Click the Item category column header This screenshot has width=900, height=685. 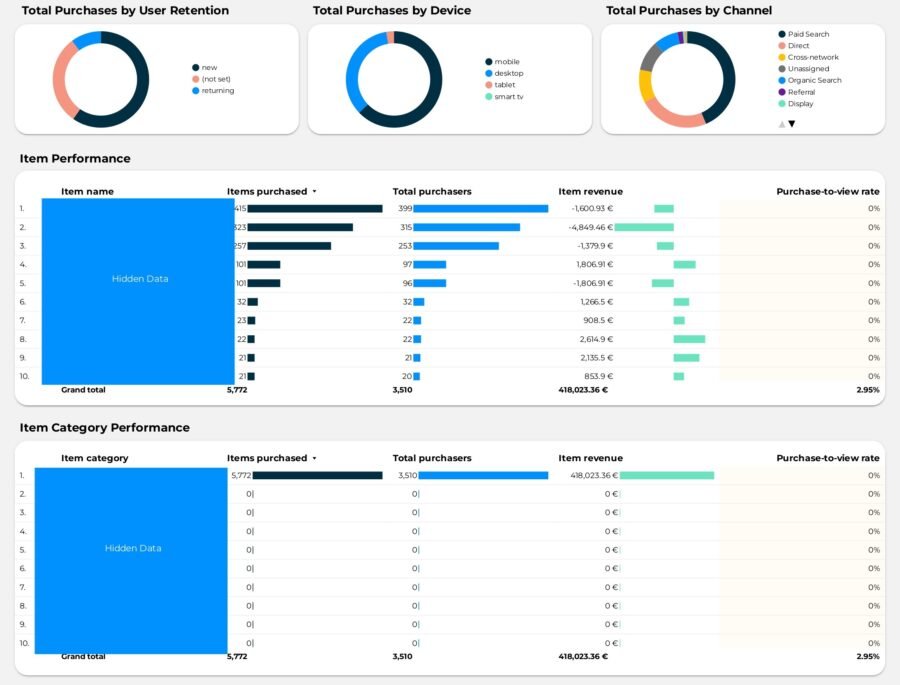point(95,458)
